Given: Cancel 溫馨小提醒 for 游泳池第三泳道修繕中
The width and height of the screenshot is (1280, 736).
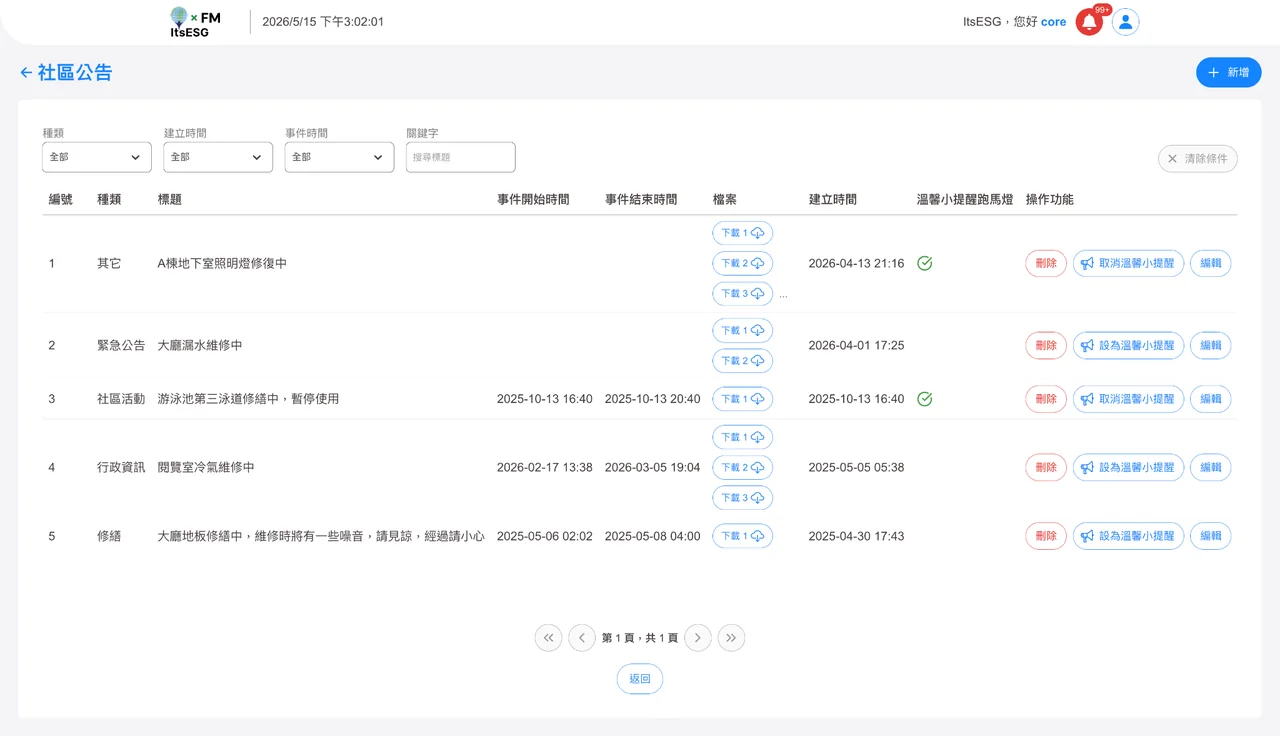Looking at the screenshot, I should 1128,399.
